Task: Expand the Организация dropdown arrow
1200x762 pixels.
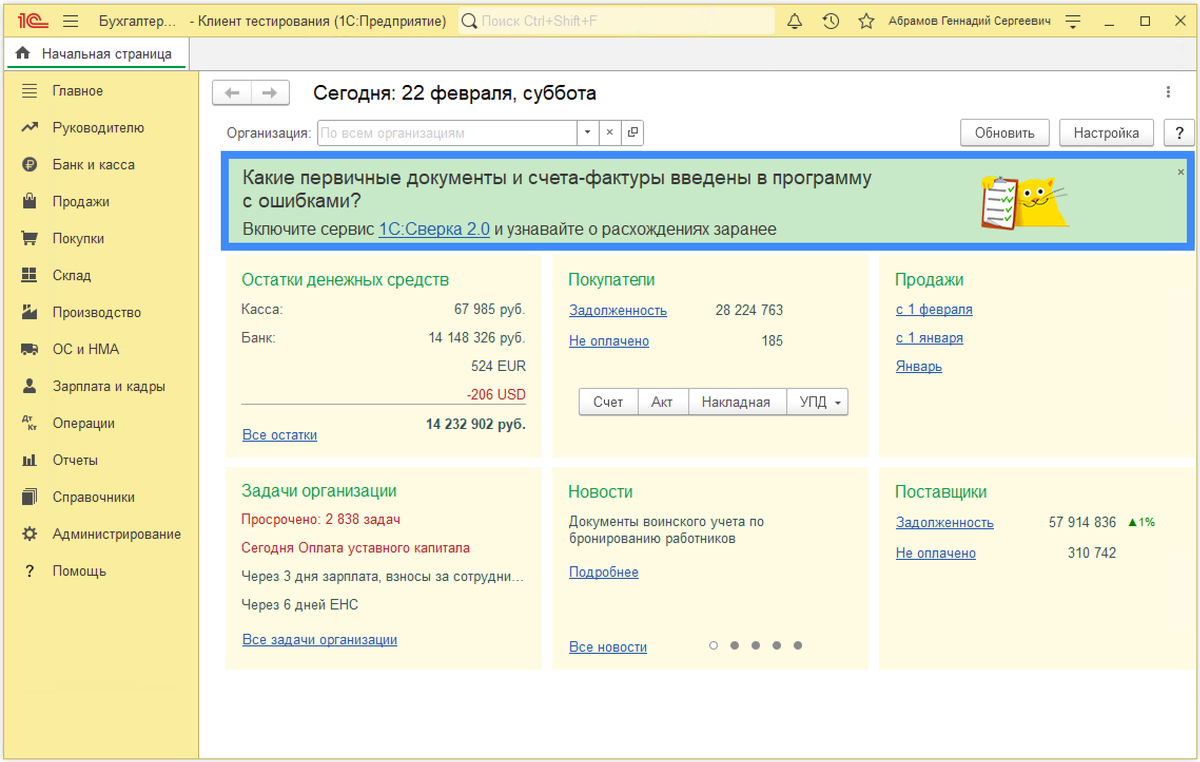Action: tap(587, 133)
